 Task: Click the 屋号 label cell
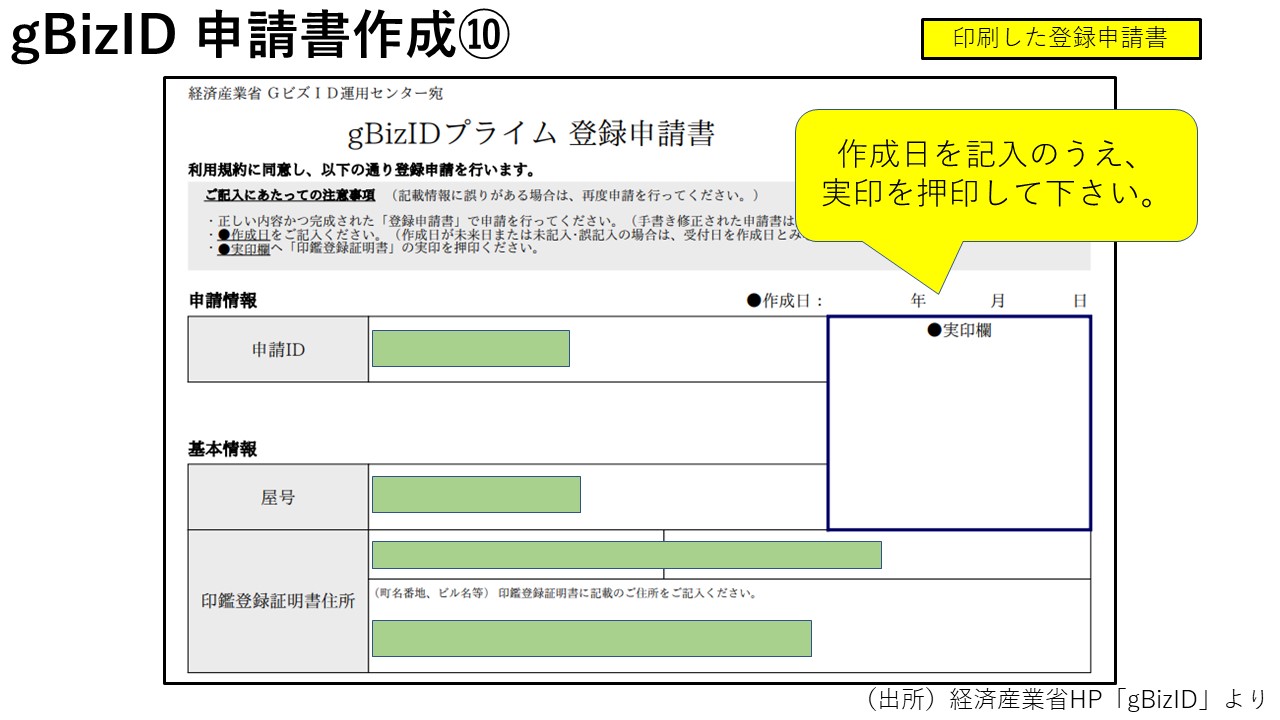(278, 497)
